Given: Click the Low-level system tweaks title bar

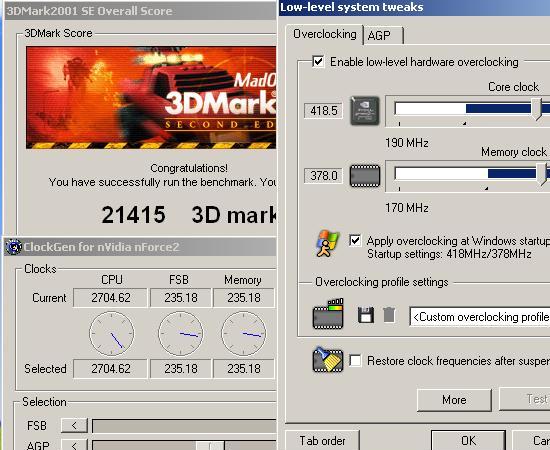Looking at the screenshot, I should [x=415, y=7].
